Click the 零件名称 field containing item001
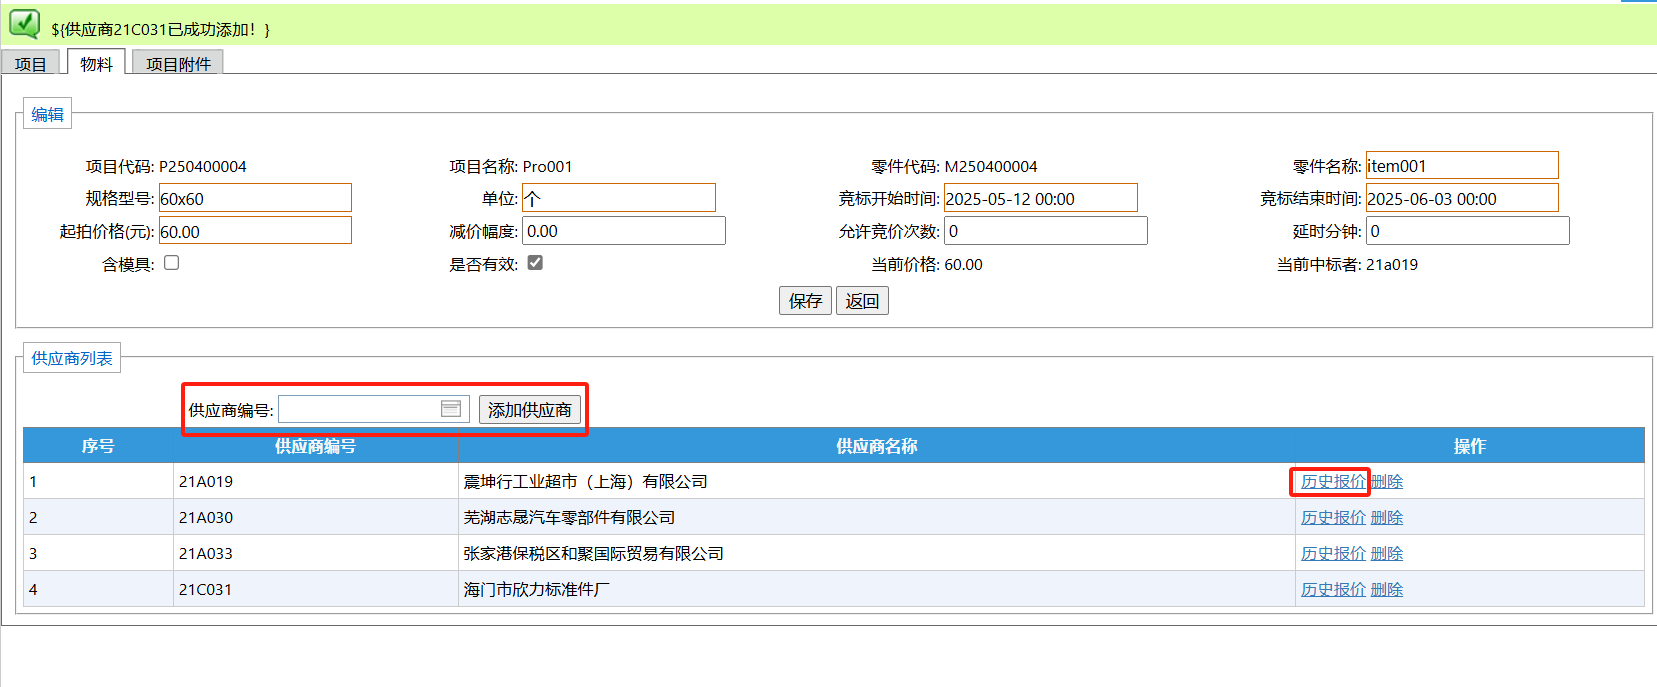The width and height of the screenshot is (1657, 687). [1461, 166]
